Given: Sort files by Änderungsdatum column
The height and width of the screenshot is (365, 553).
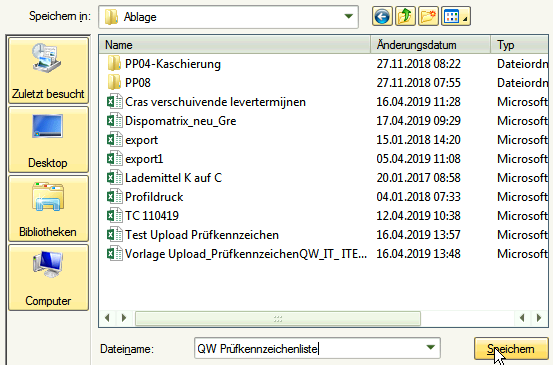Looking at the screenshot, I should click(431, 45).
